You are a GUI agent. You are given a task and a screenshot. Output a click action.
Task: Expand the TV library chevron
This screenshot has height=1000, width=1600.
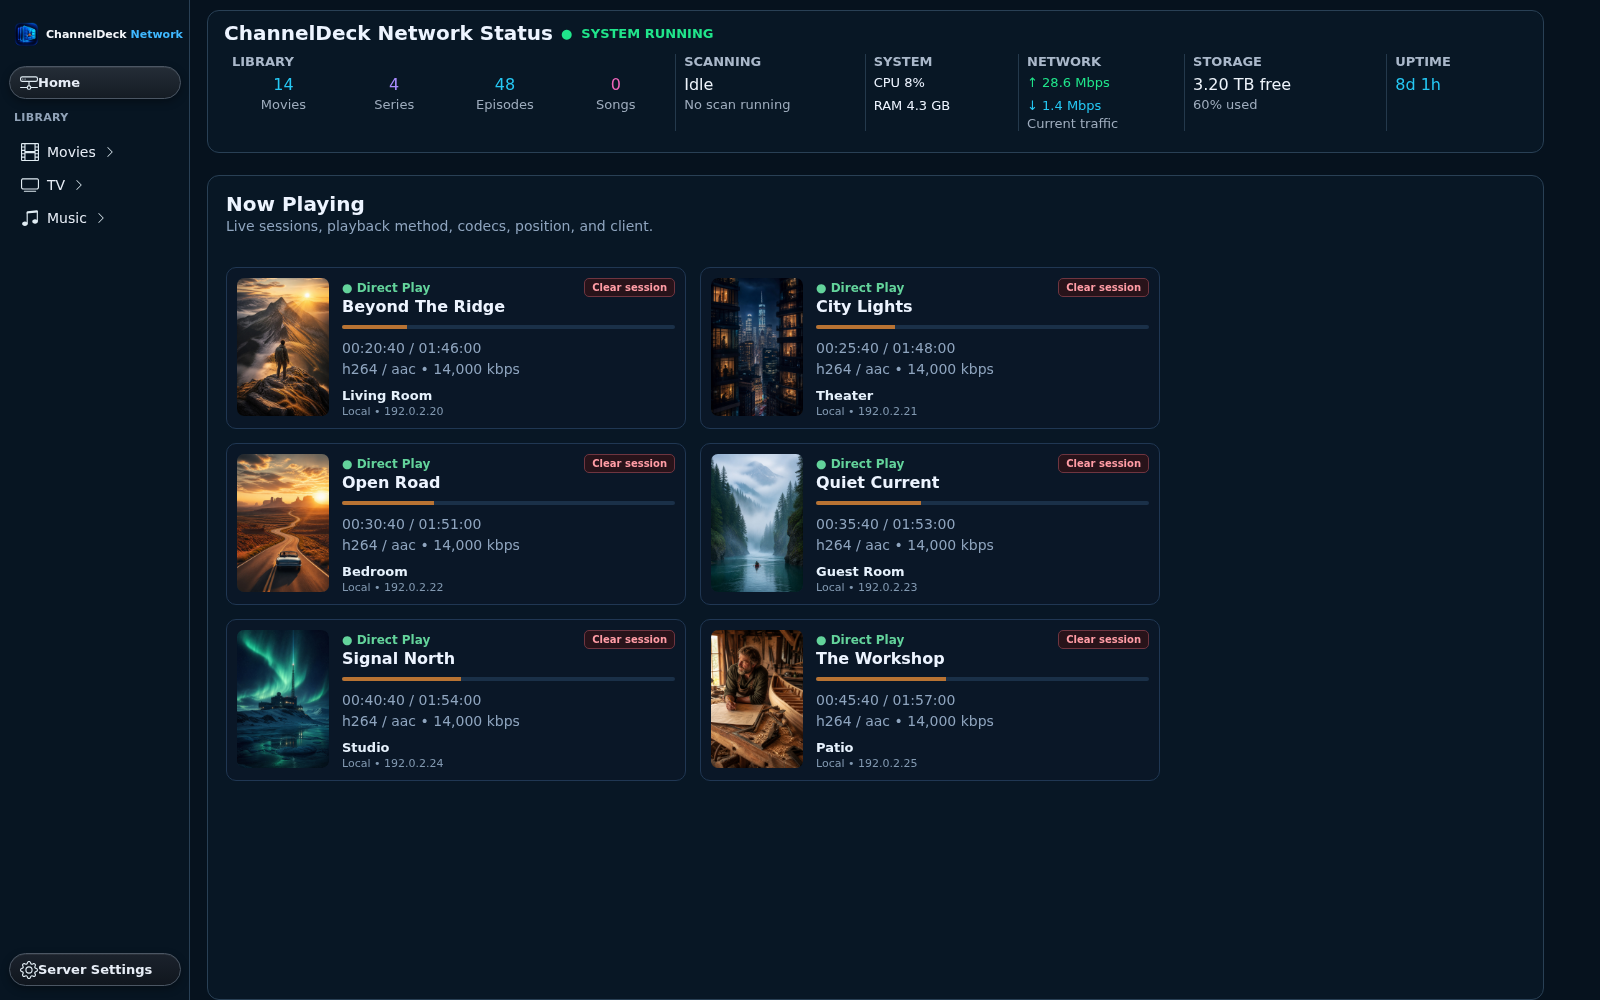[x=79, y=185]
